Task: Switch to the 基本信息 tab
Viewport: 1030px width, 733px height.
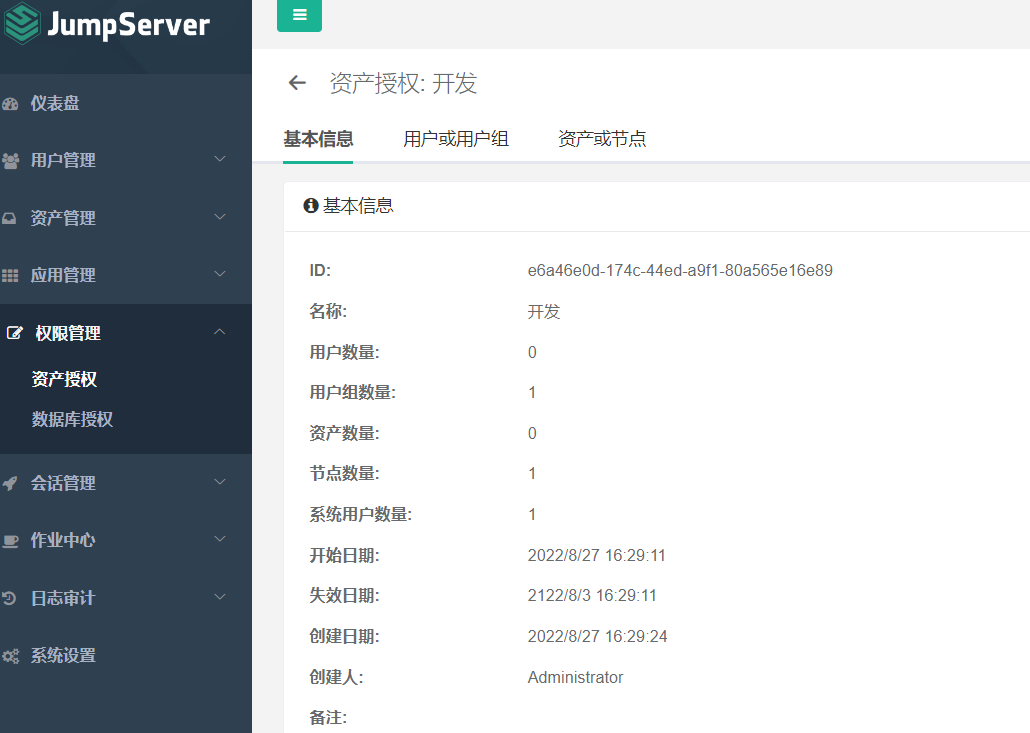Action: 318,139
